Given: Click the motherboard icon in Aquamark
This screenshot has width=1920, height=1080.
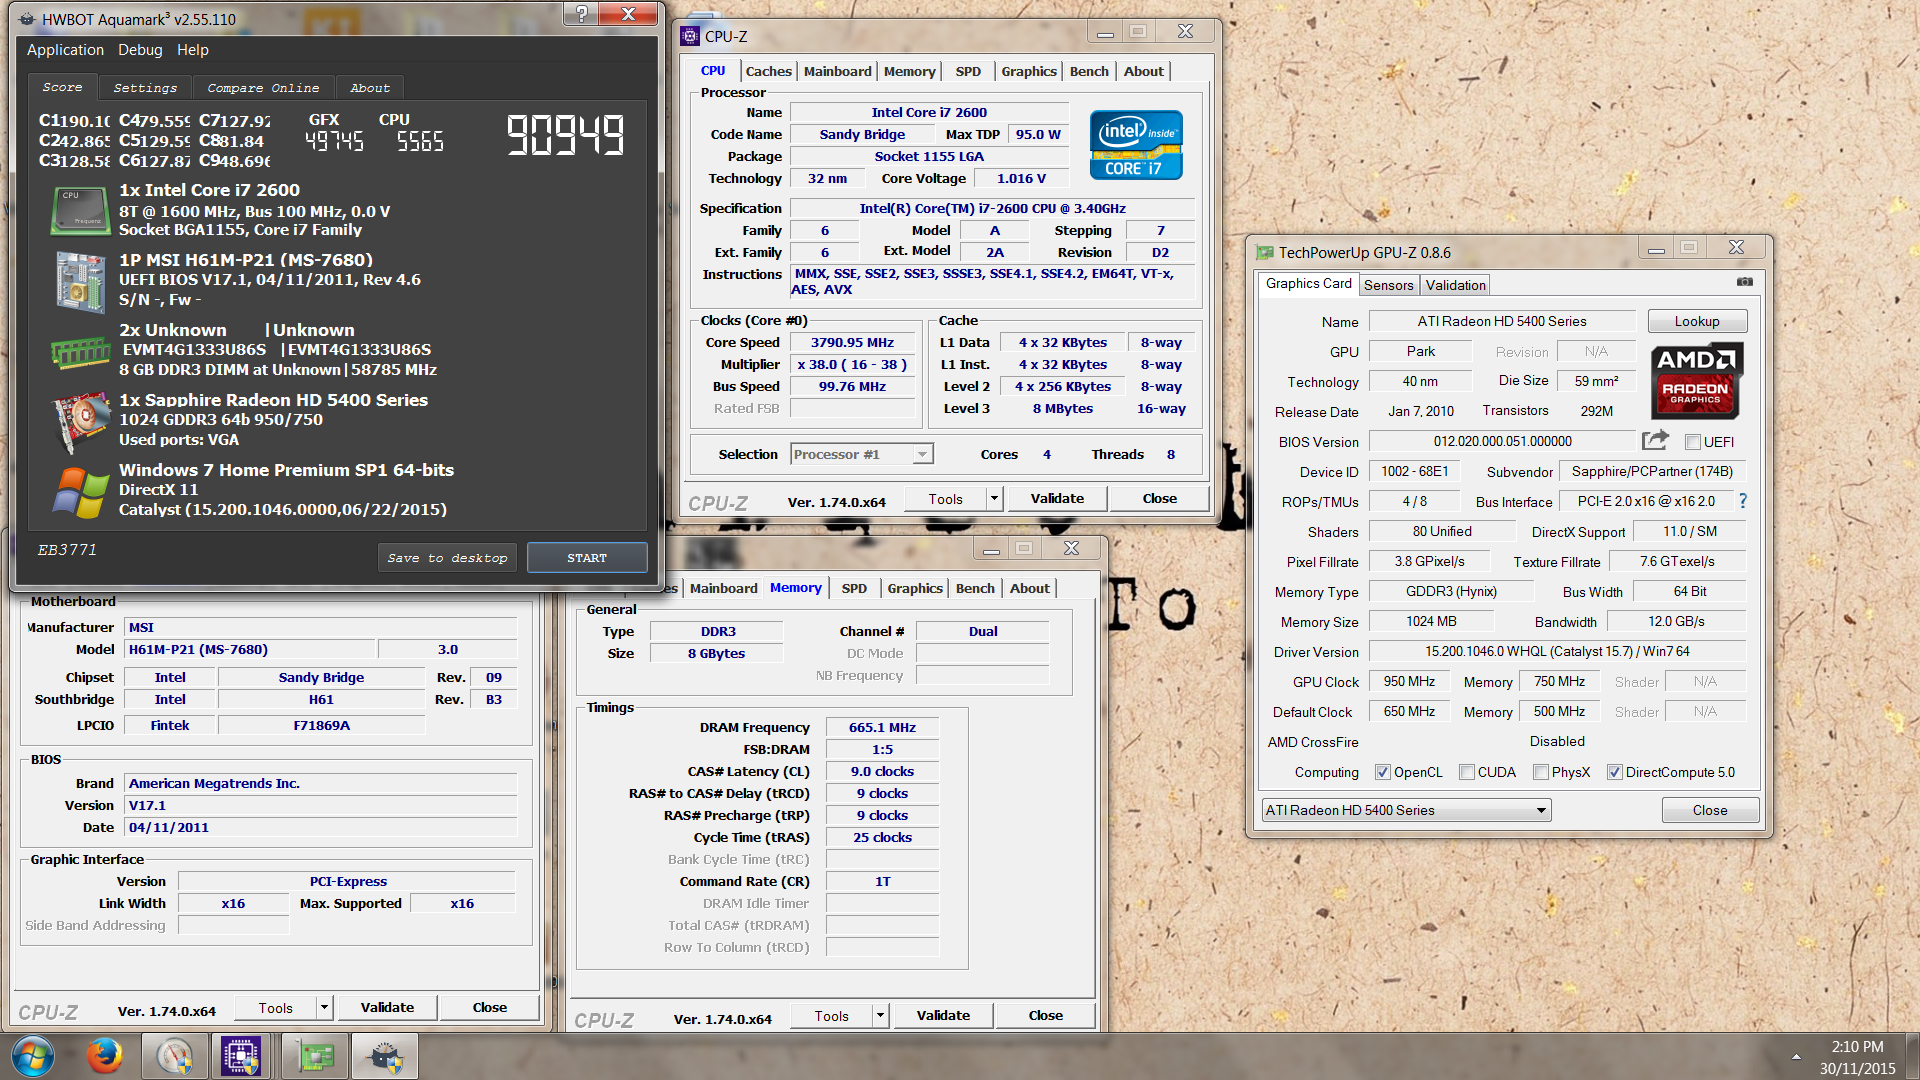Looking at the screenshot, I should pyautogui.click(x=81, y=281).
